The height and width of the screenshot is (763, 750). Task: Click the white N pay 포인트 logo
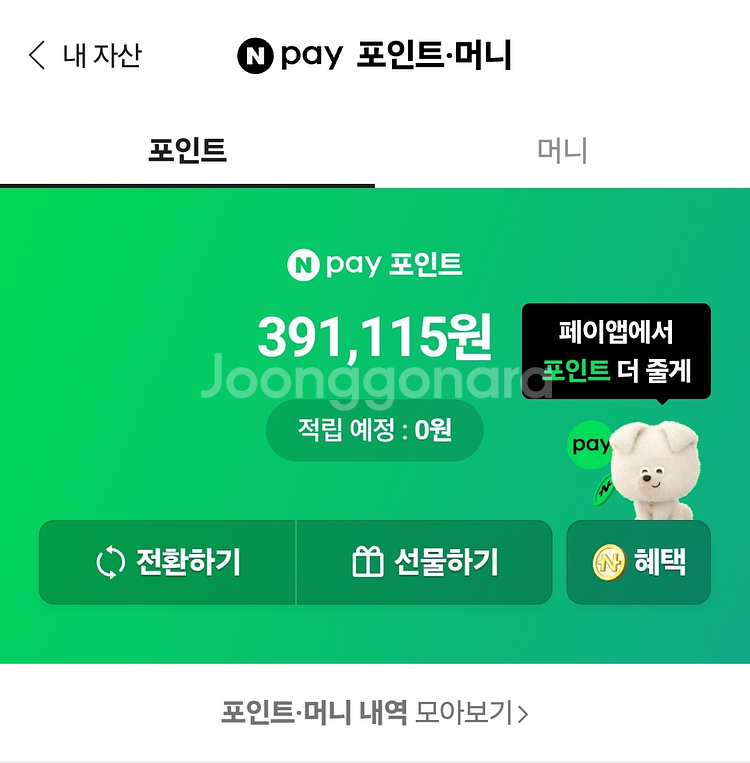(374, 265)
